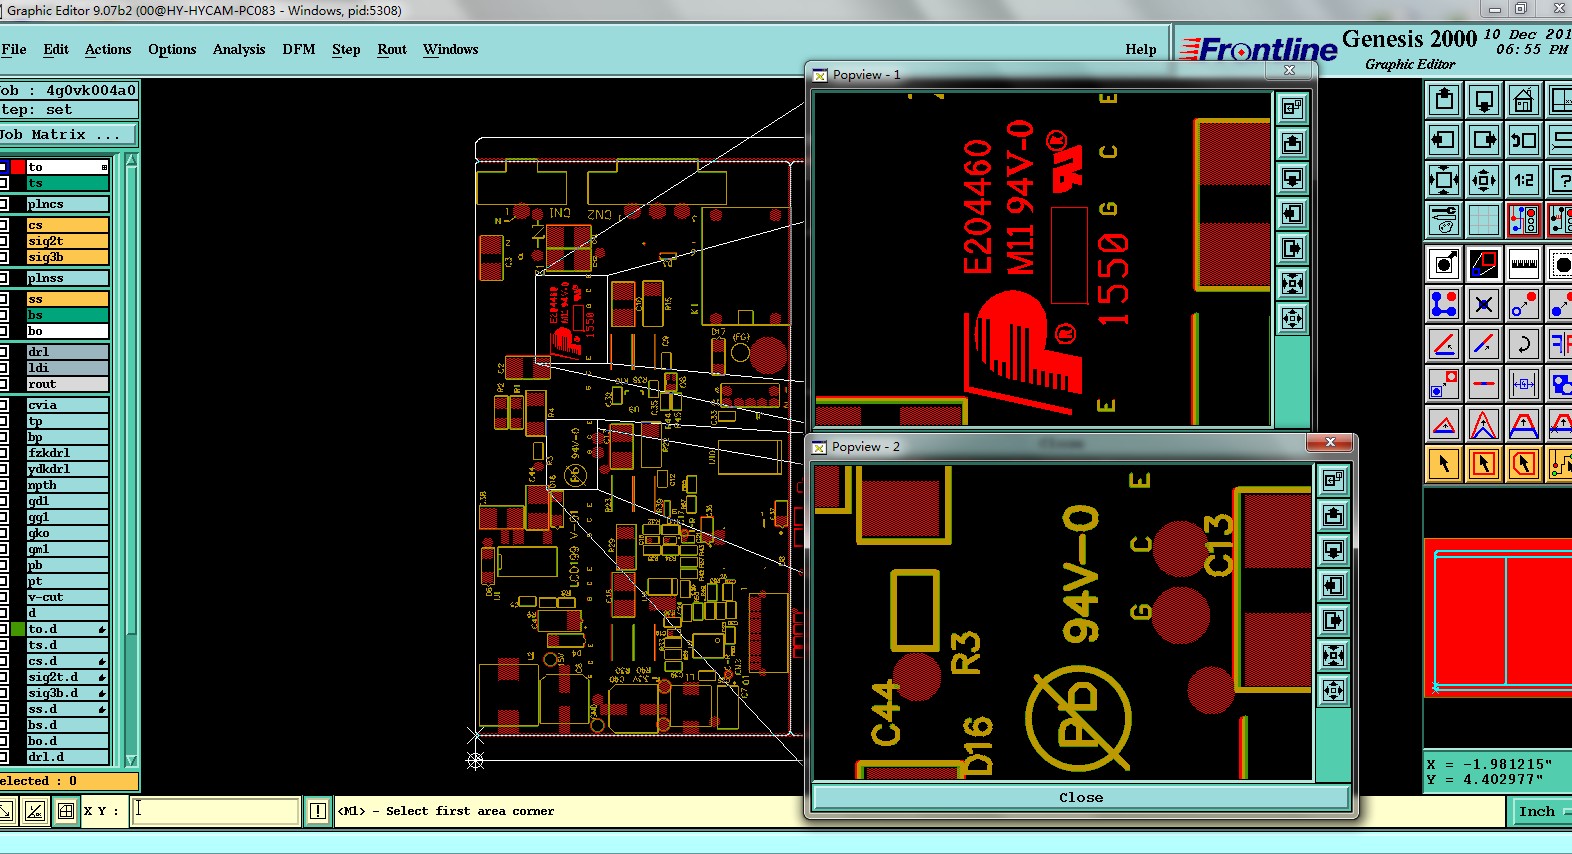Click the crossed-box icon left of X Y field
Image resolution: width=1572 pixels, height=854 pixels.
point(66,811)
